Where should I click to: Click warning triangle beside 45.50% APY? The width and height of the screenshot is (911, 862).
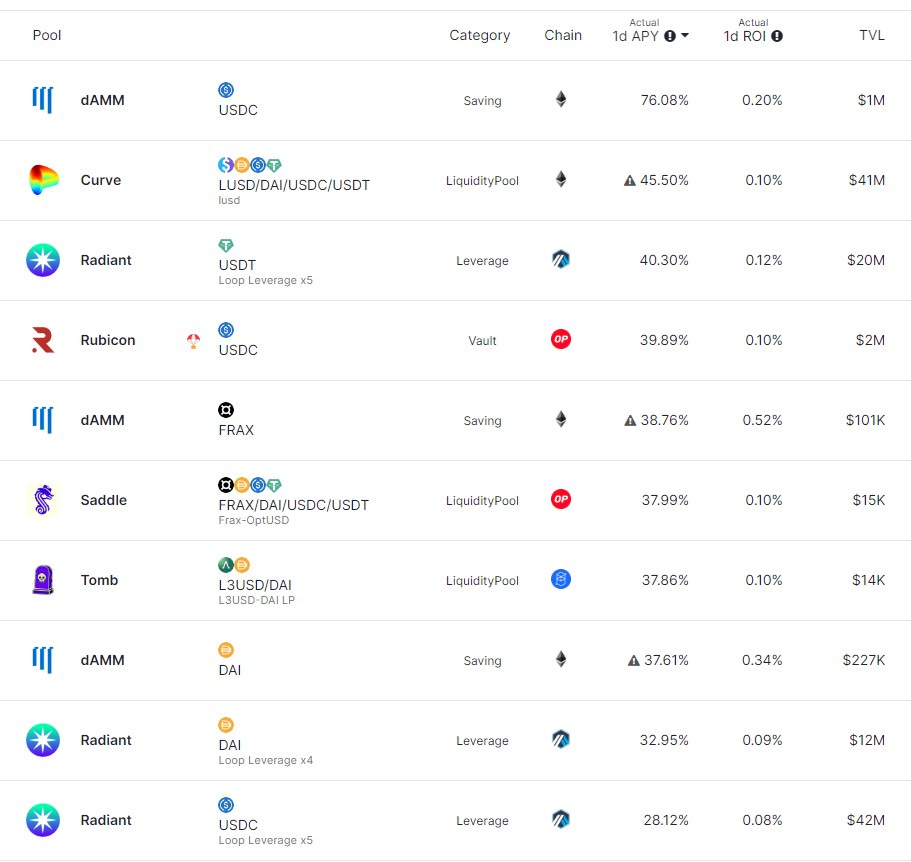pyautogui.click(x=630, y=181)
